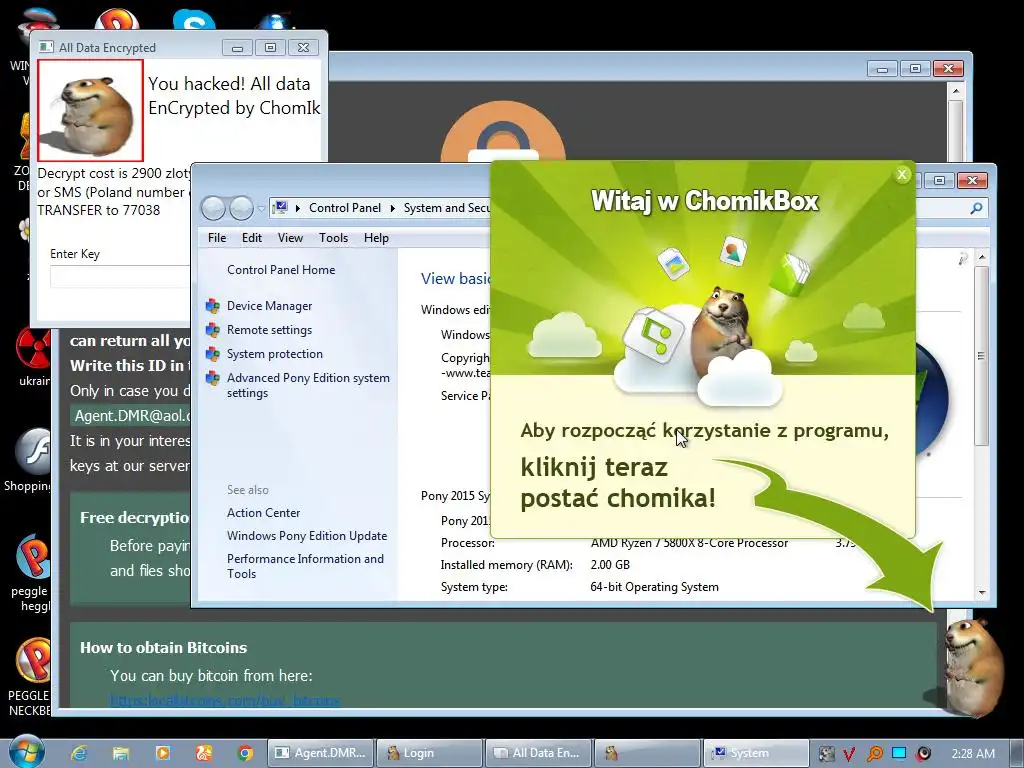Click the unlabeled hamster taskbar button

click(x=647, y=753)
